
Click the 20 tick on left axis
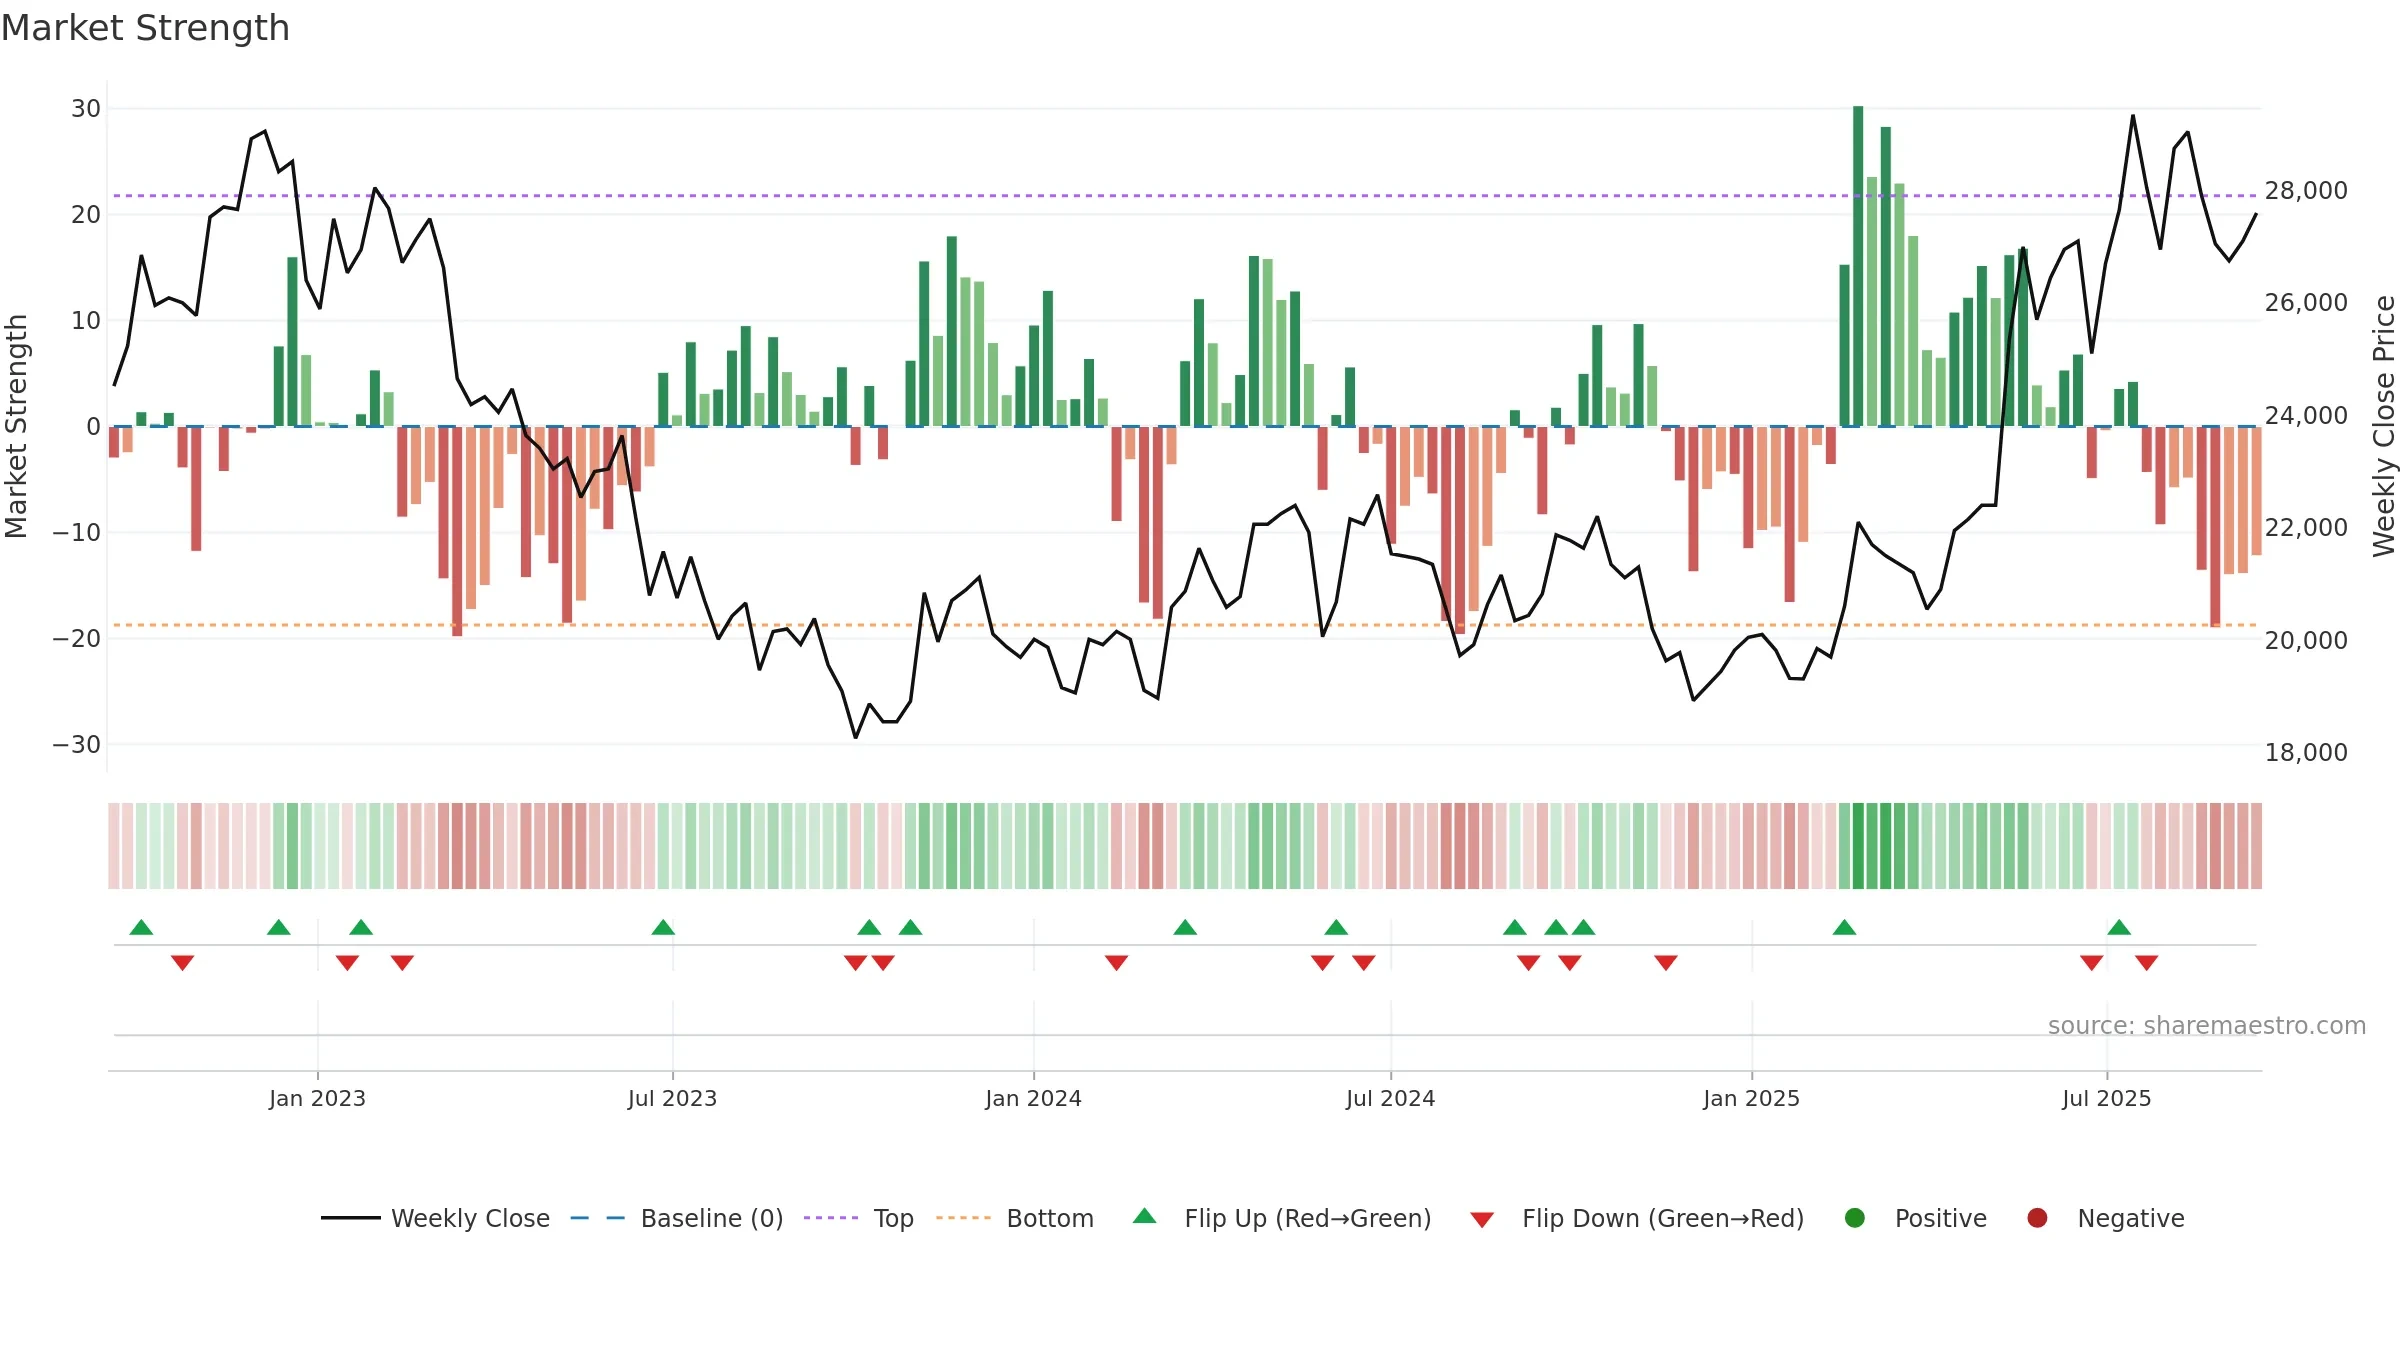(x=86, y=214)
